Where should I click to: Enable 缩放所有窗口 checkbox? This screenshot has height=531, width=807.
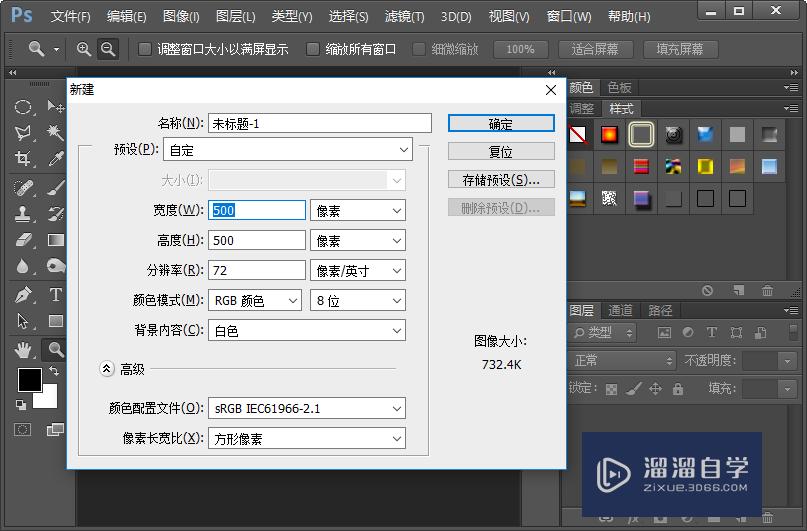click(312, 49)
